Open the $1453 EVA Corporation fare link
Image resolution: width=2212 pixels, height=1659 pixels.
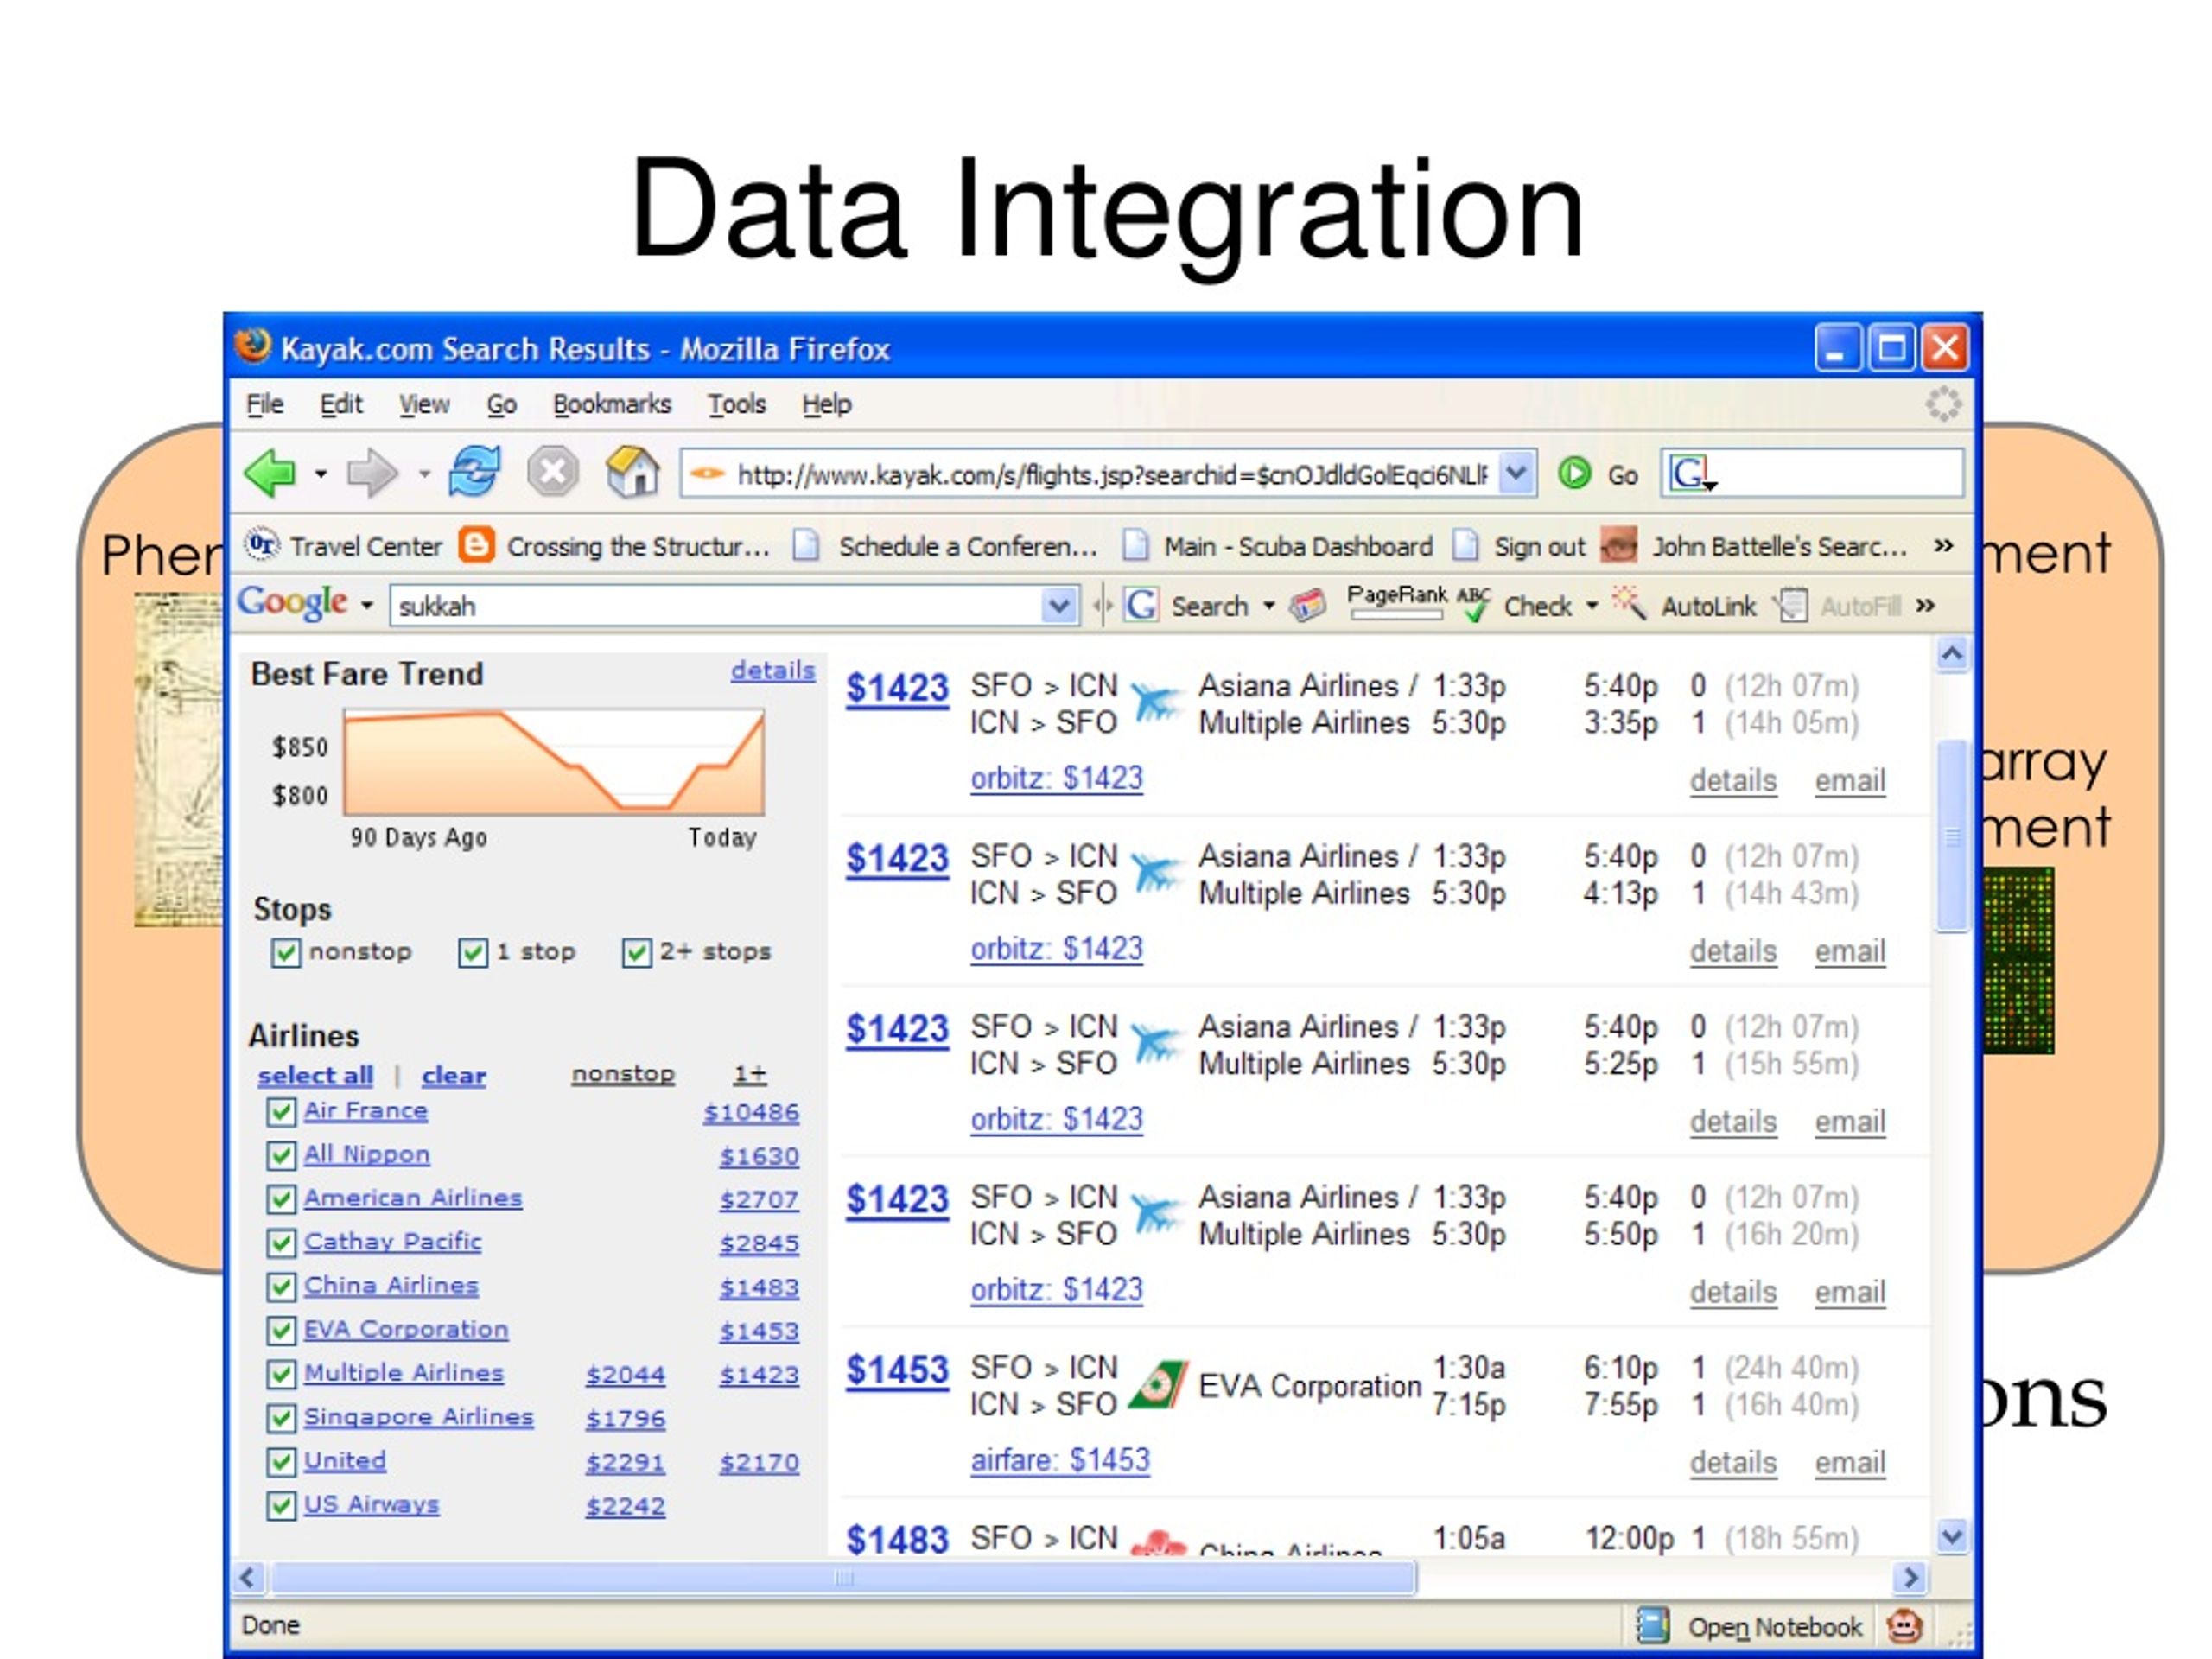897,1369
